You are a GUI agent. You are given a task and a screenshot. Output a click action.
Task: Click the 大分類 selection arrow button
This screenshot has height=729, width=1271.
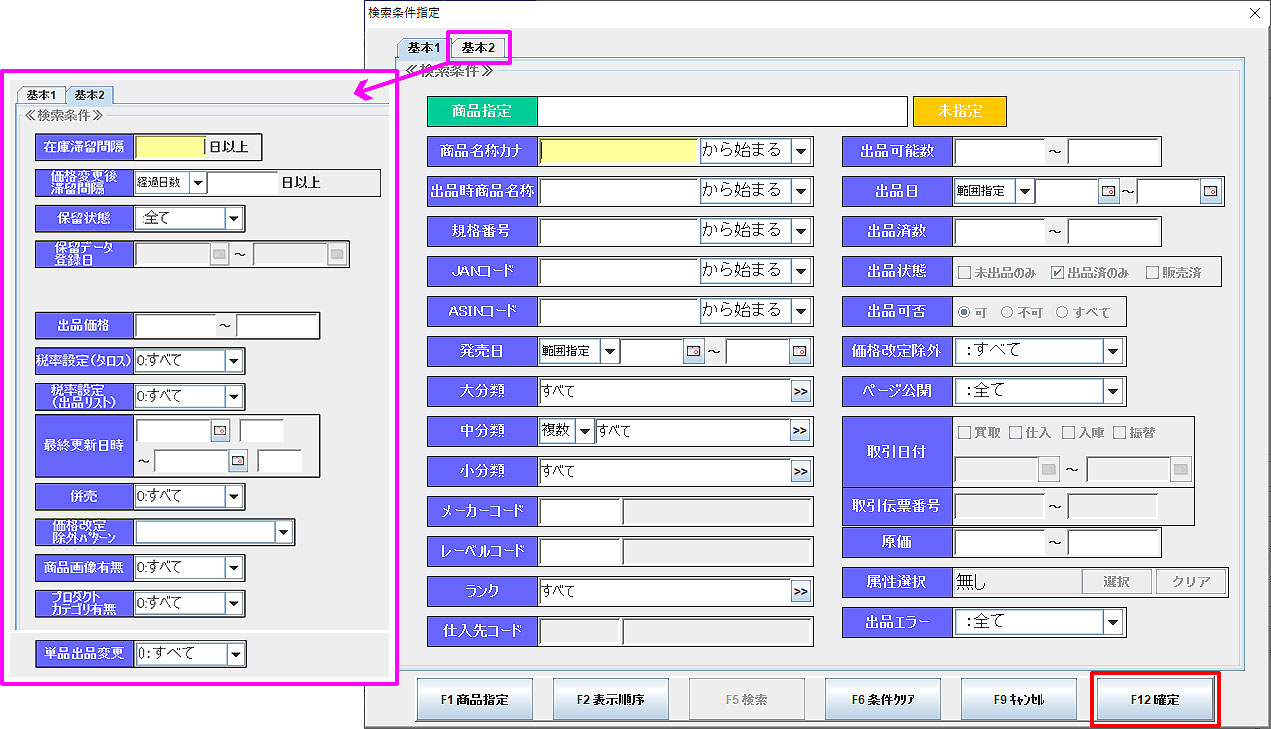point(800,391)
